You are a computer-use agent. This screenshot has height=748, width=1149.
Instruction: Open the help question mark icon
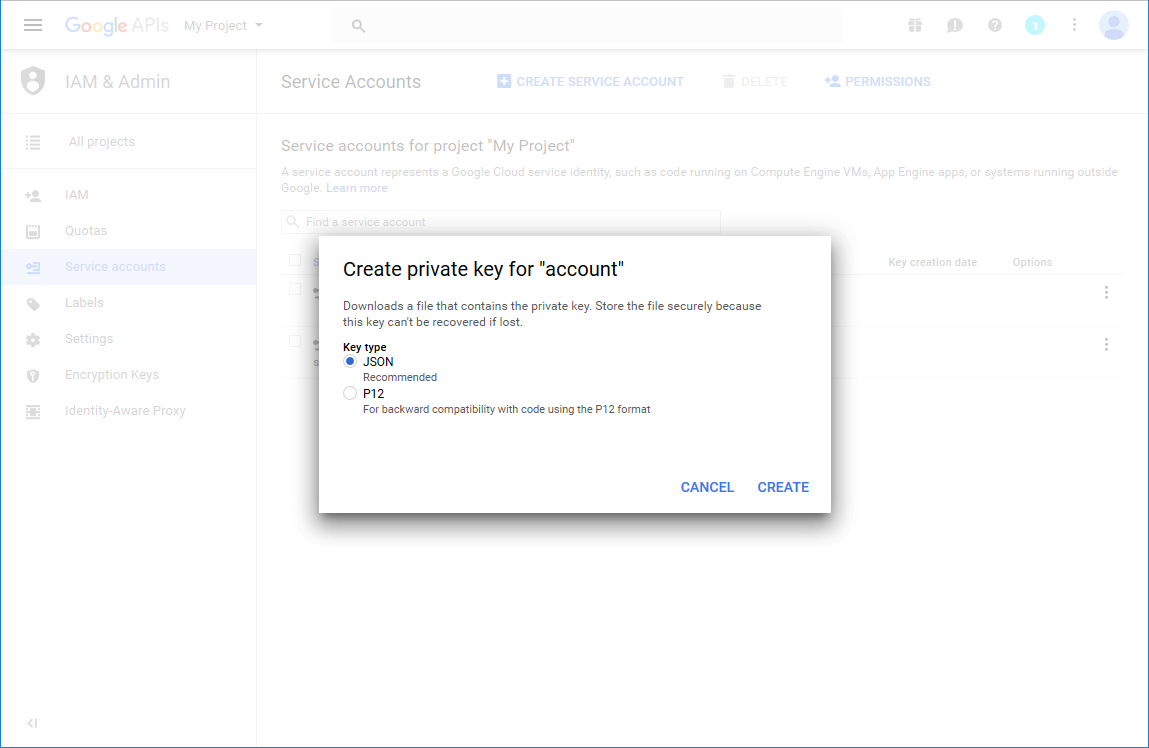tap(994, 25)
